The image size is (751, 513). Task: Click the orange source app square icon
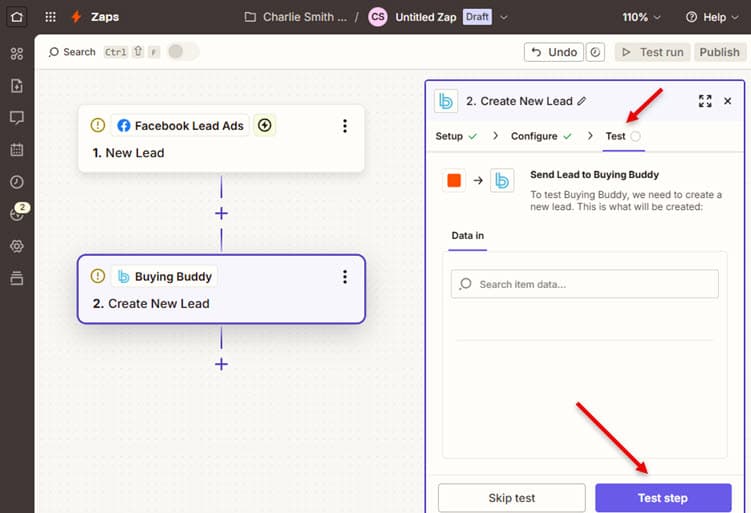click(454, 181)
